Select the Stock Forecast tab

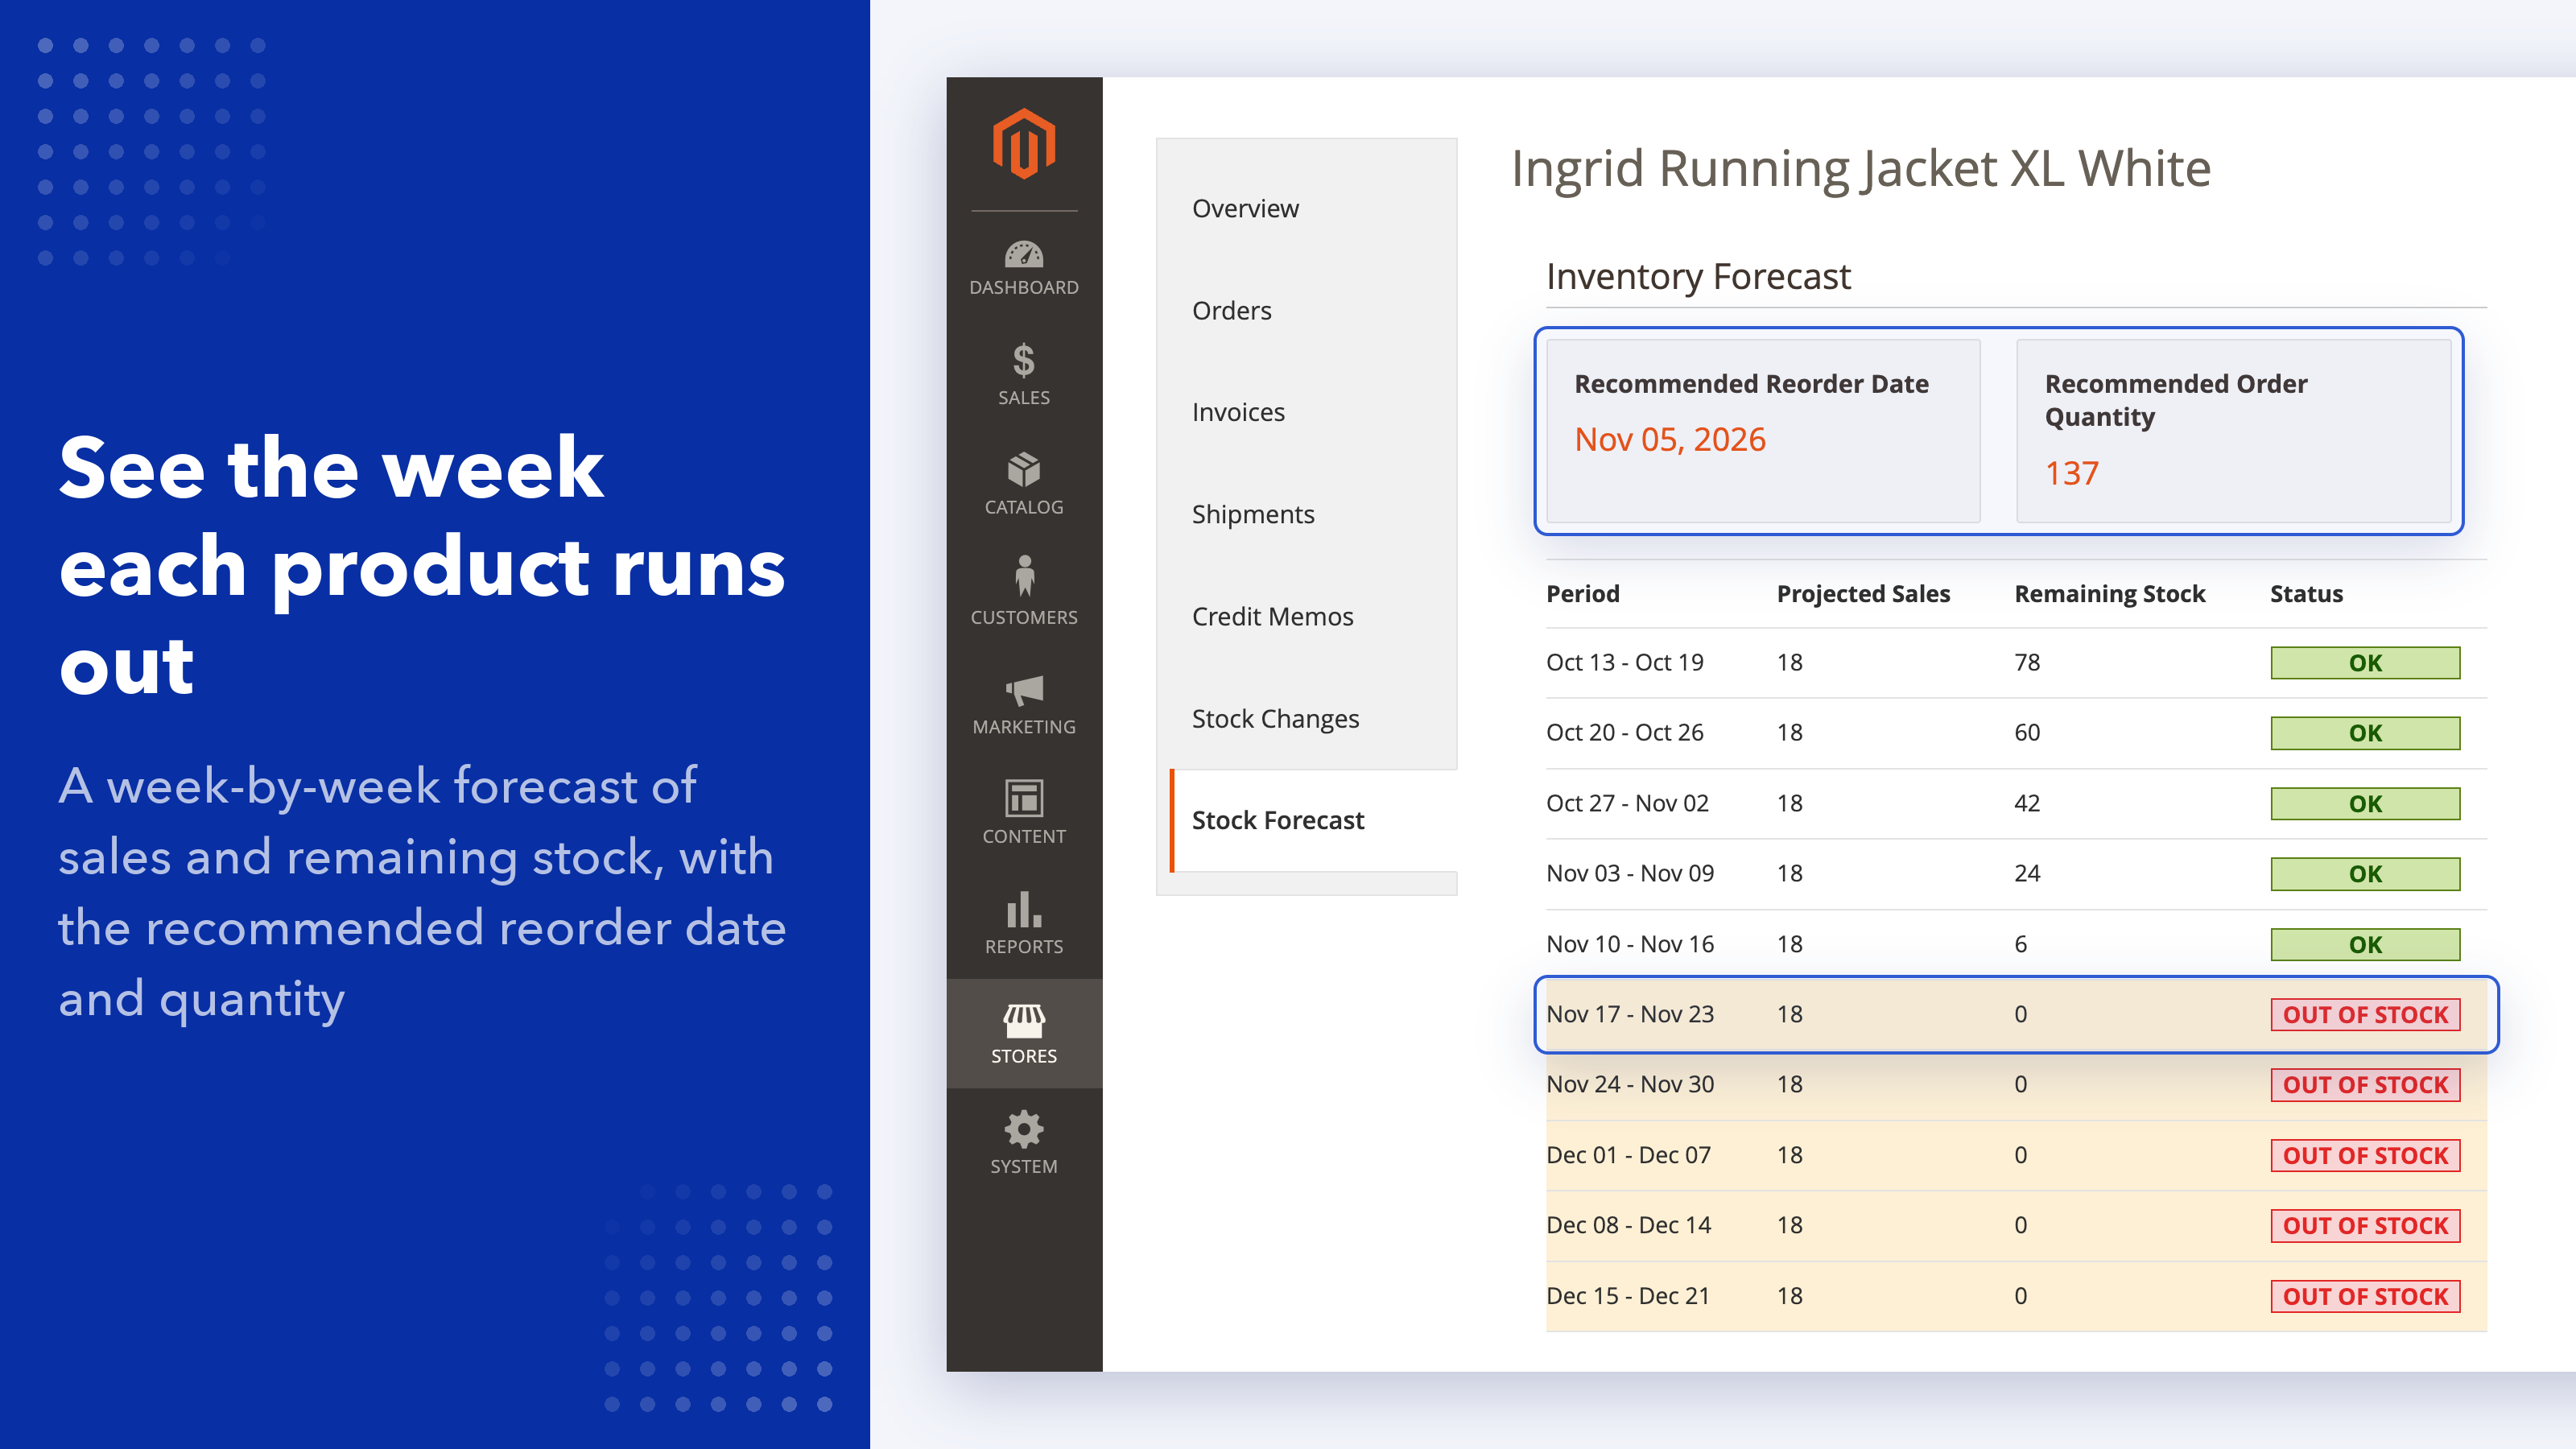pos(1313,820)
